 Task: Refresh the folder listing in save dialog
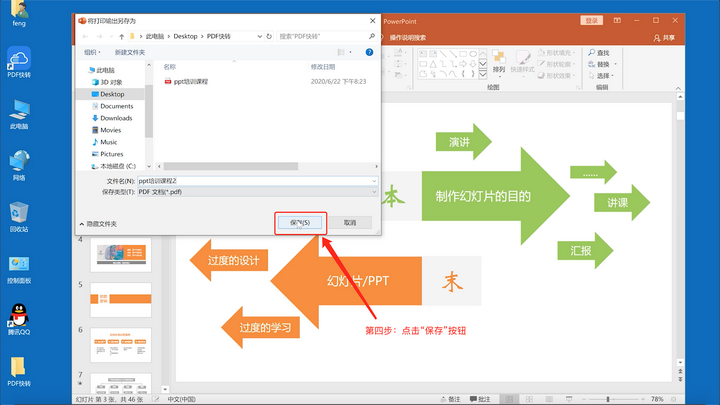pos(269,36)
